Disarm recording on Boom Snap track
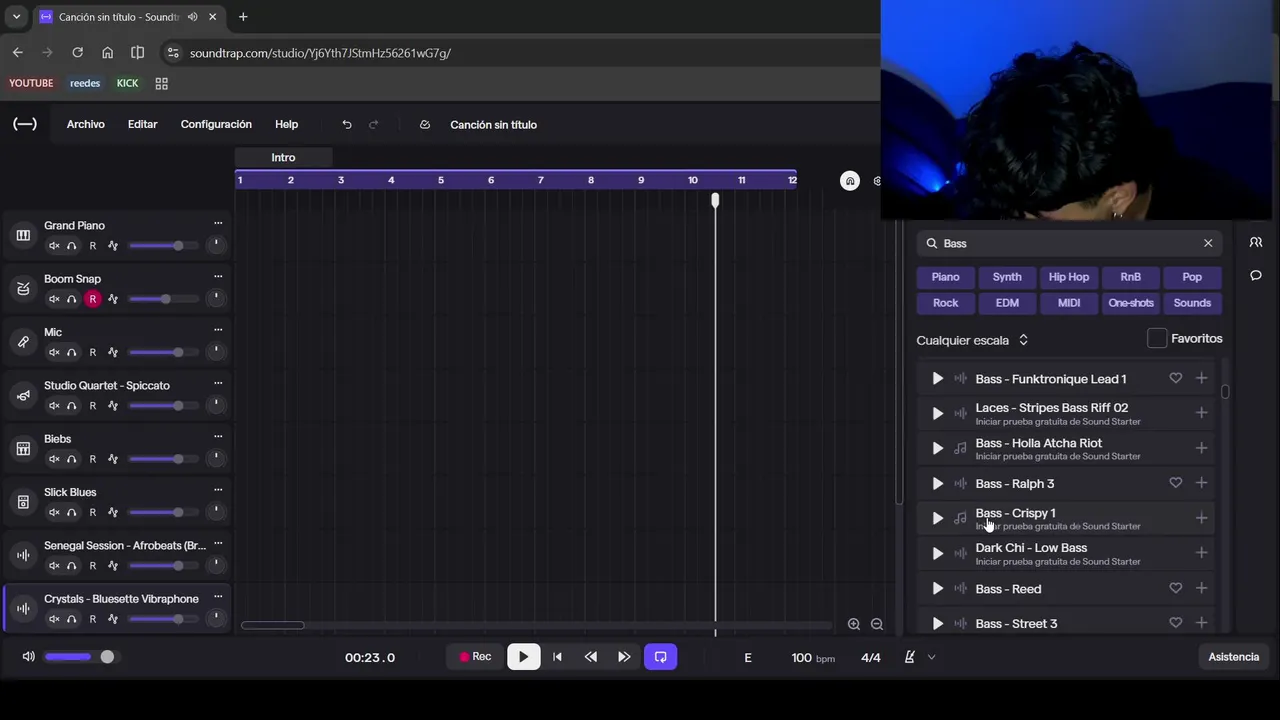Image resolution: width=1280 pixels, height=720 pixels. pos(93,299)
